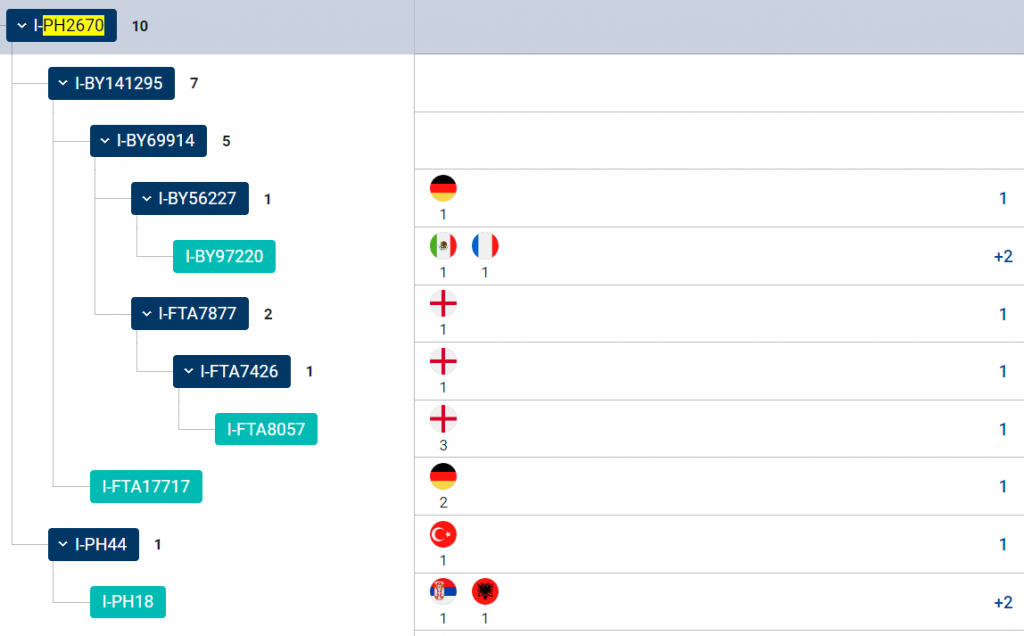Click German flag in I-FTA17717 row
Screen dimensions: 1024x636
[443, 477]
